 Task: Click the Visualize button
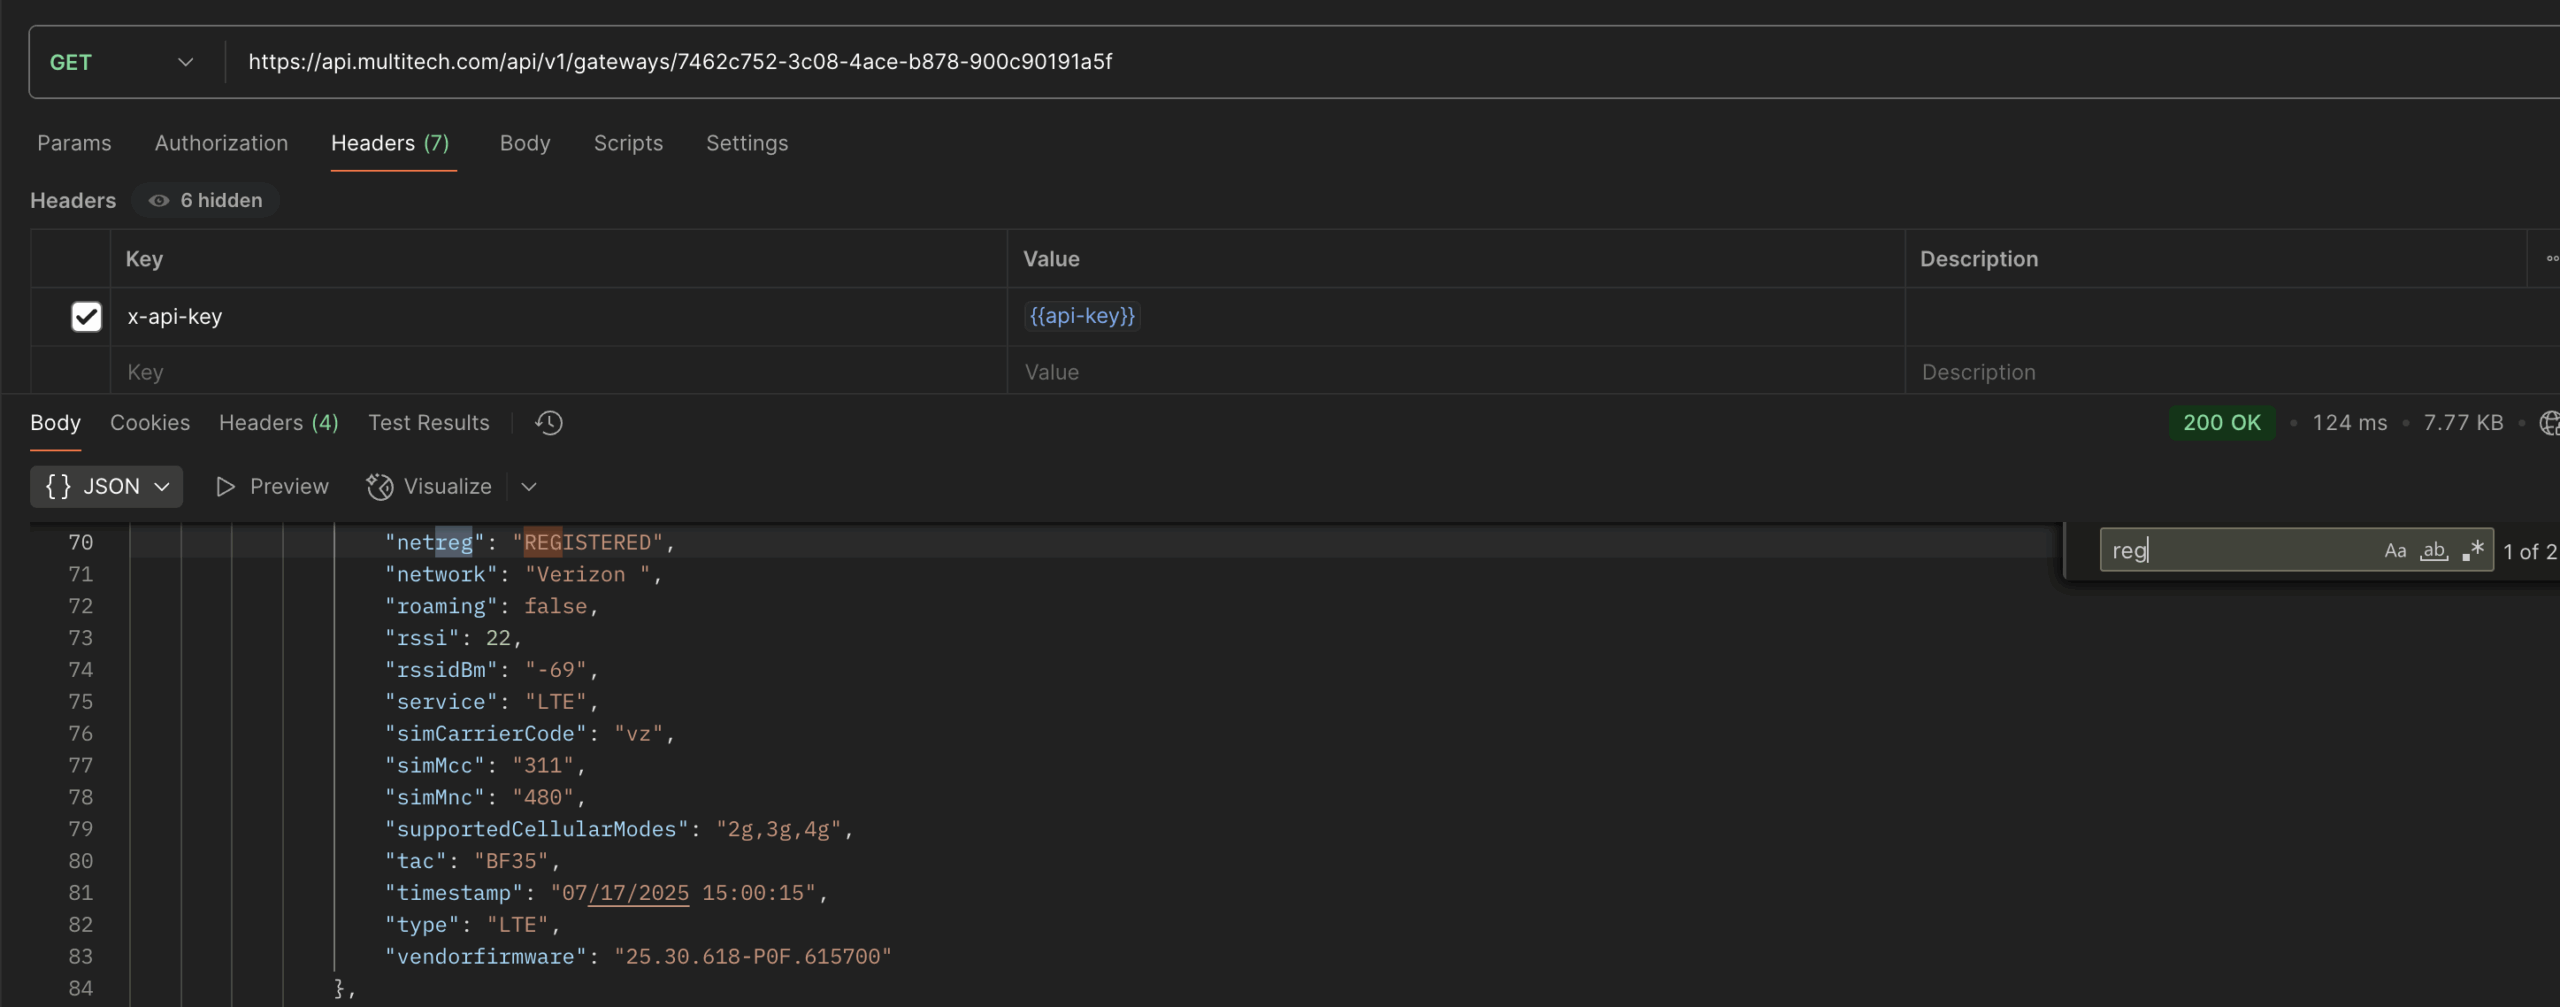(429, 486)
